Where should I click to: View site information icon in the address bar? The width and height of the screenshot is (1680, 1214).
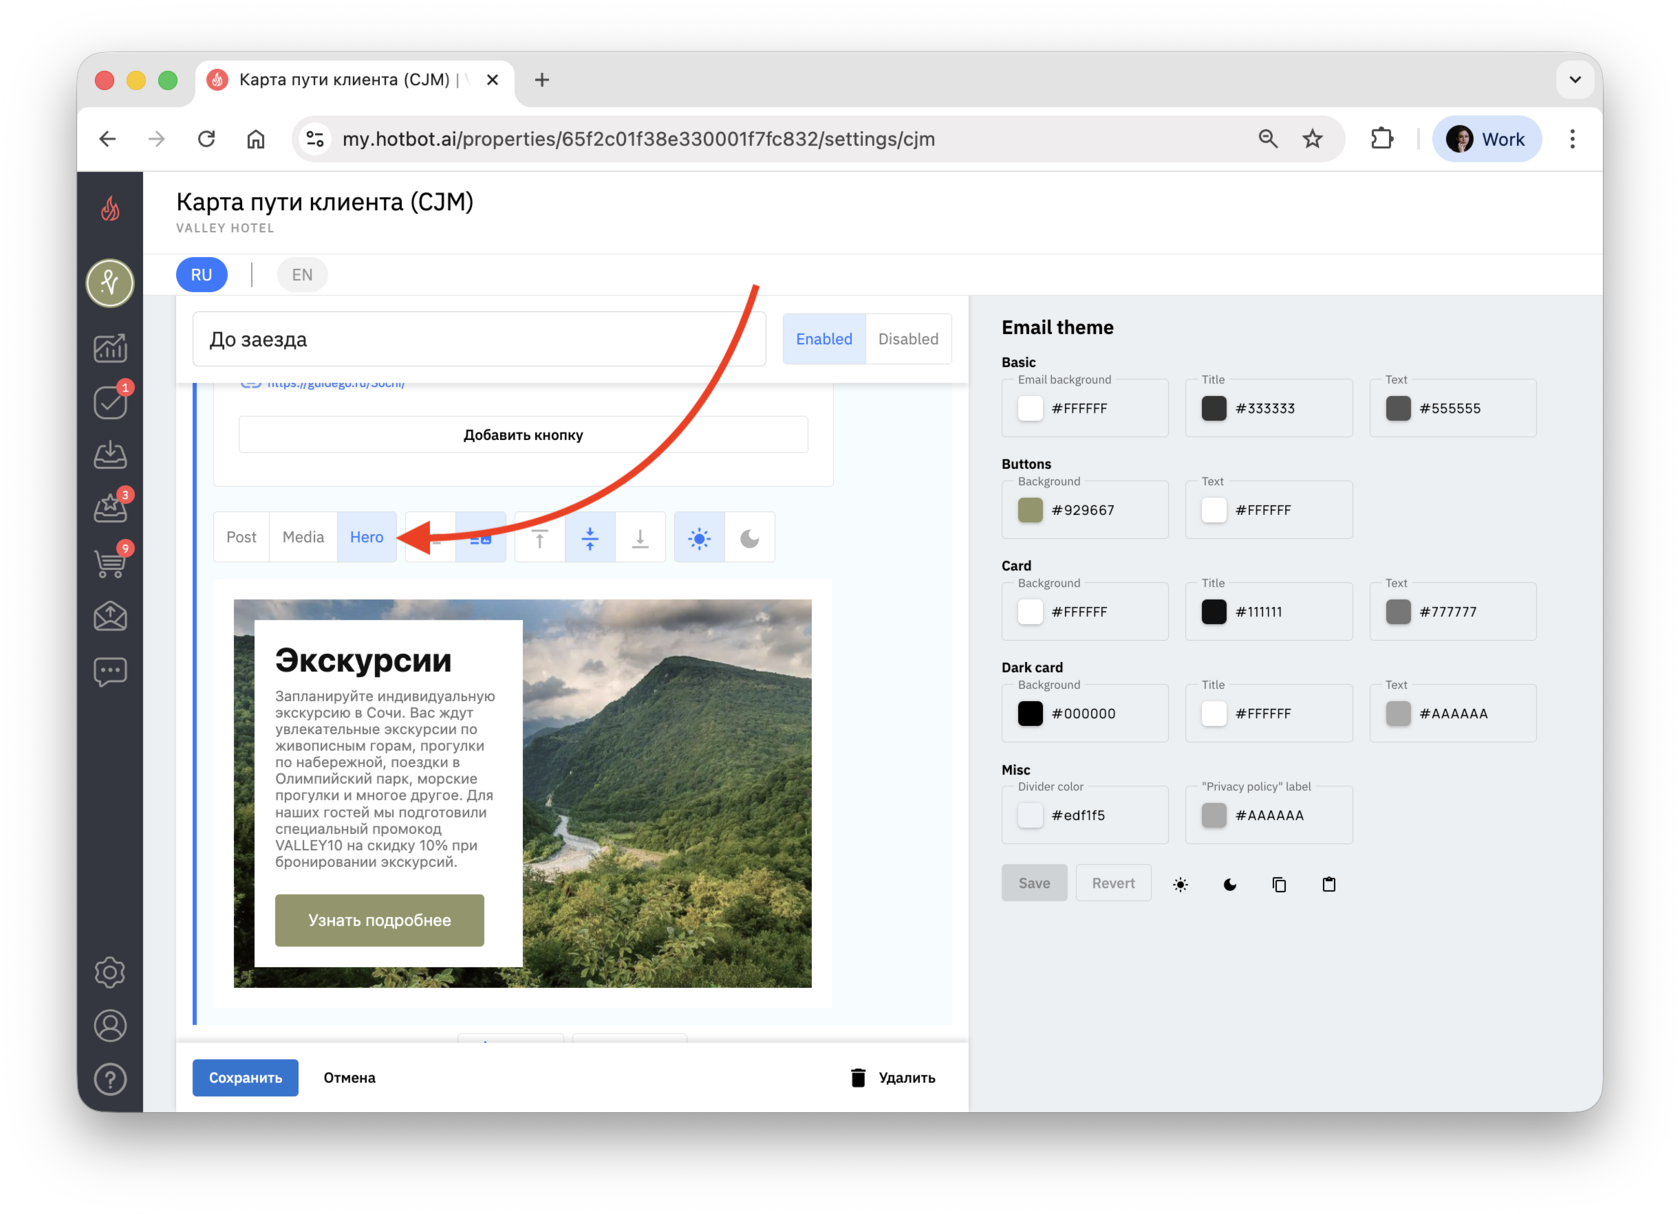click(x=316, y=139)
